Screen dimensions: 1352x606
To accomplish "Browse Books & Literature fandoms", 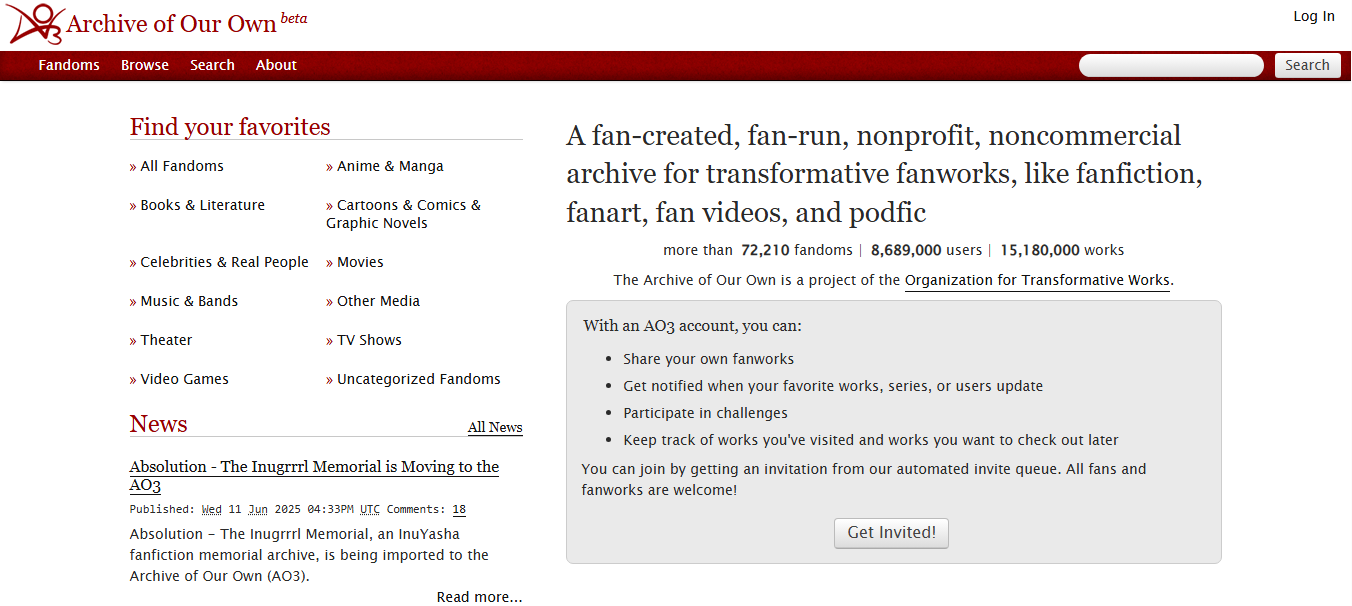I will tap(202, 205).
